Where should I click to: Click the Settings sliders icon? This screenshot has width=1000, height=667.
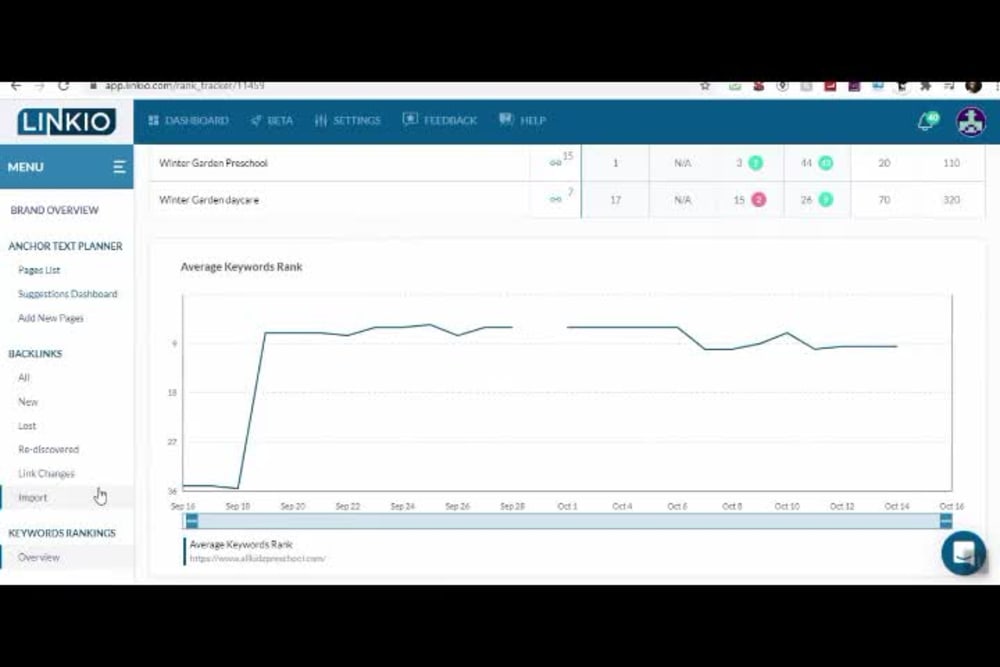321,121
